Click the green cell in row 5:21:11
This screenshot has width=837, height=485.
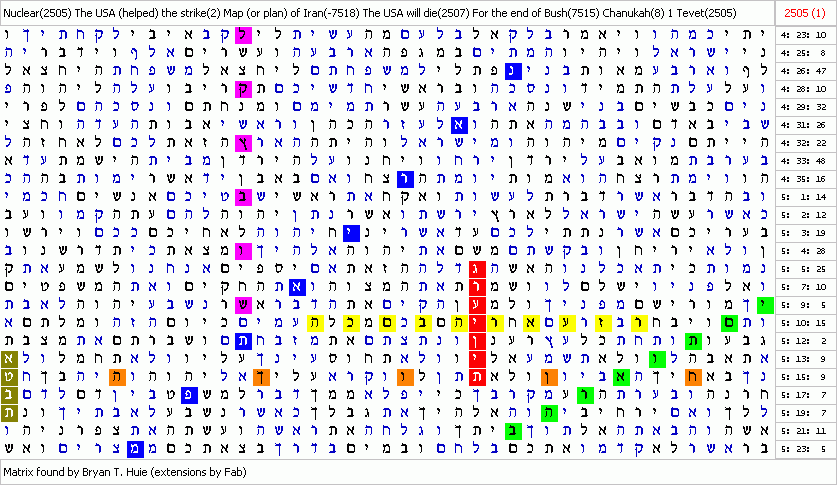[513, 431]
